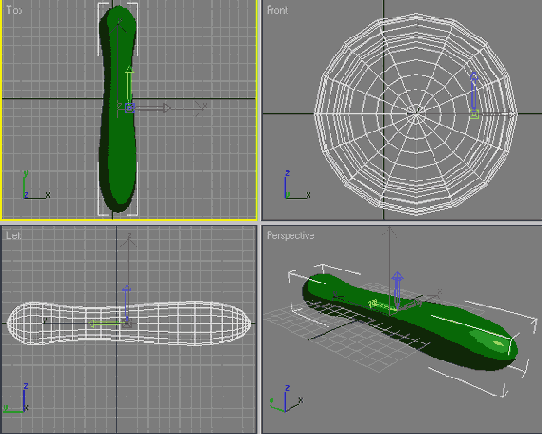Click blue Z-axis arrow in Perspective viewport

(397, 290)
